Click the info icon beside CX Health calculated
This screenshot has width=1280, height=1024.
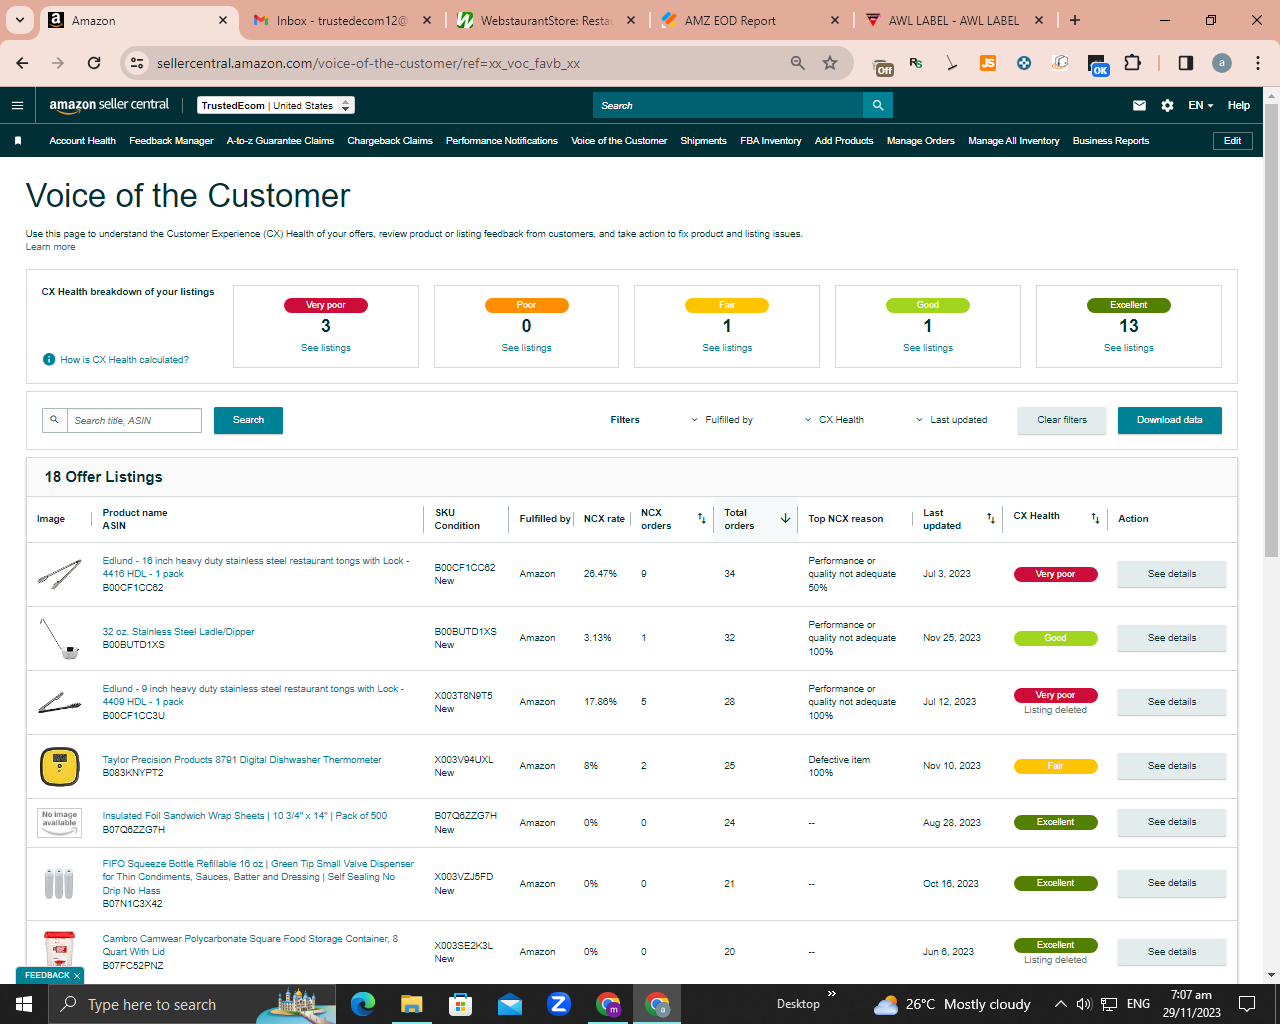(x=48, y=359)
